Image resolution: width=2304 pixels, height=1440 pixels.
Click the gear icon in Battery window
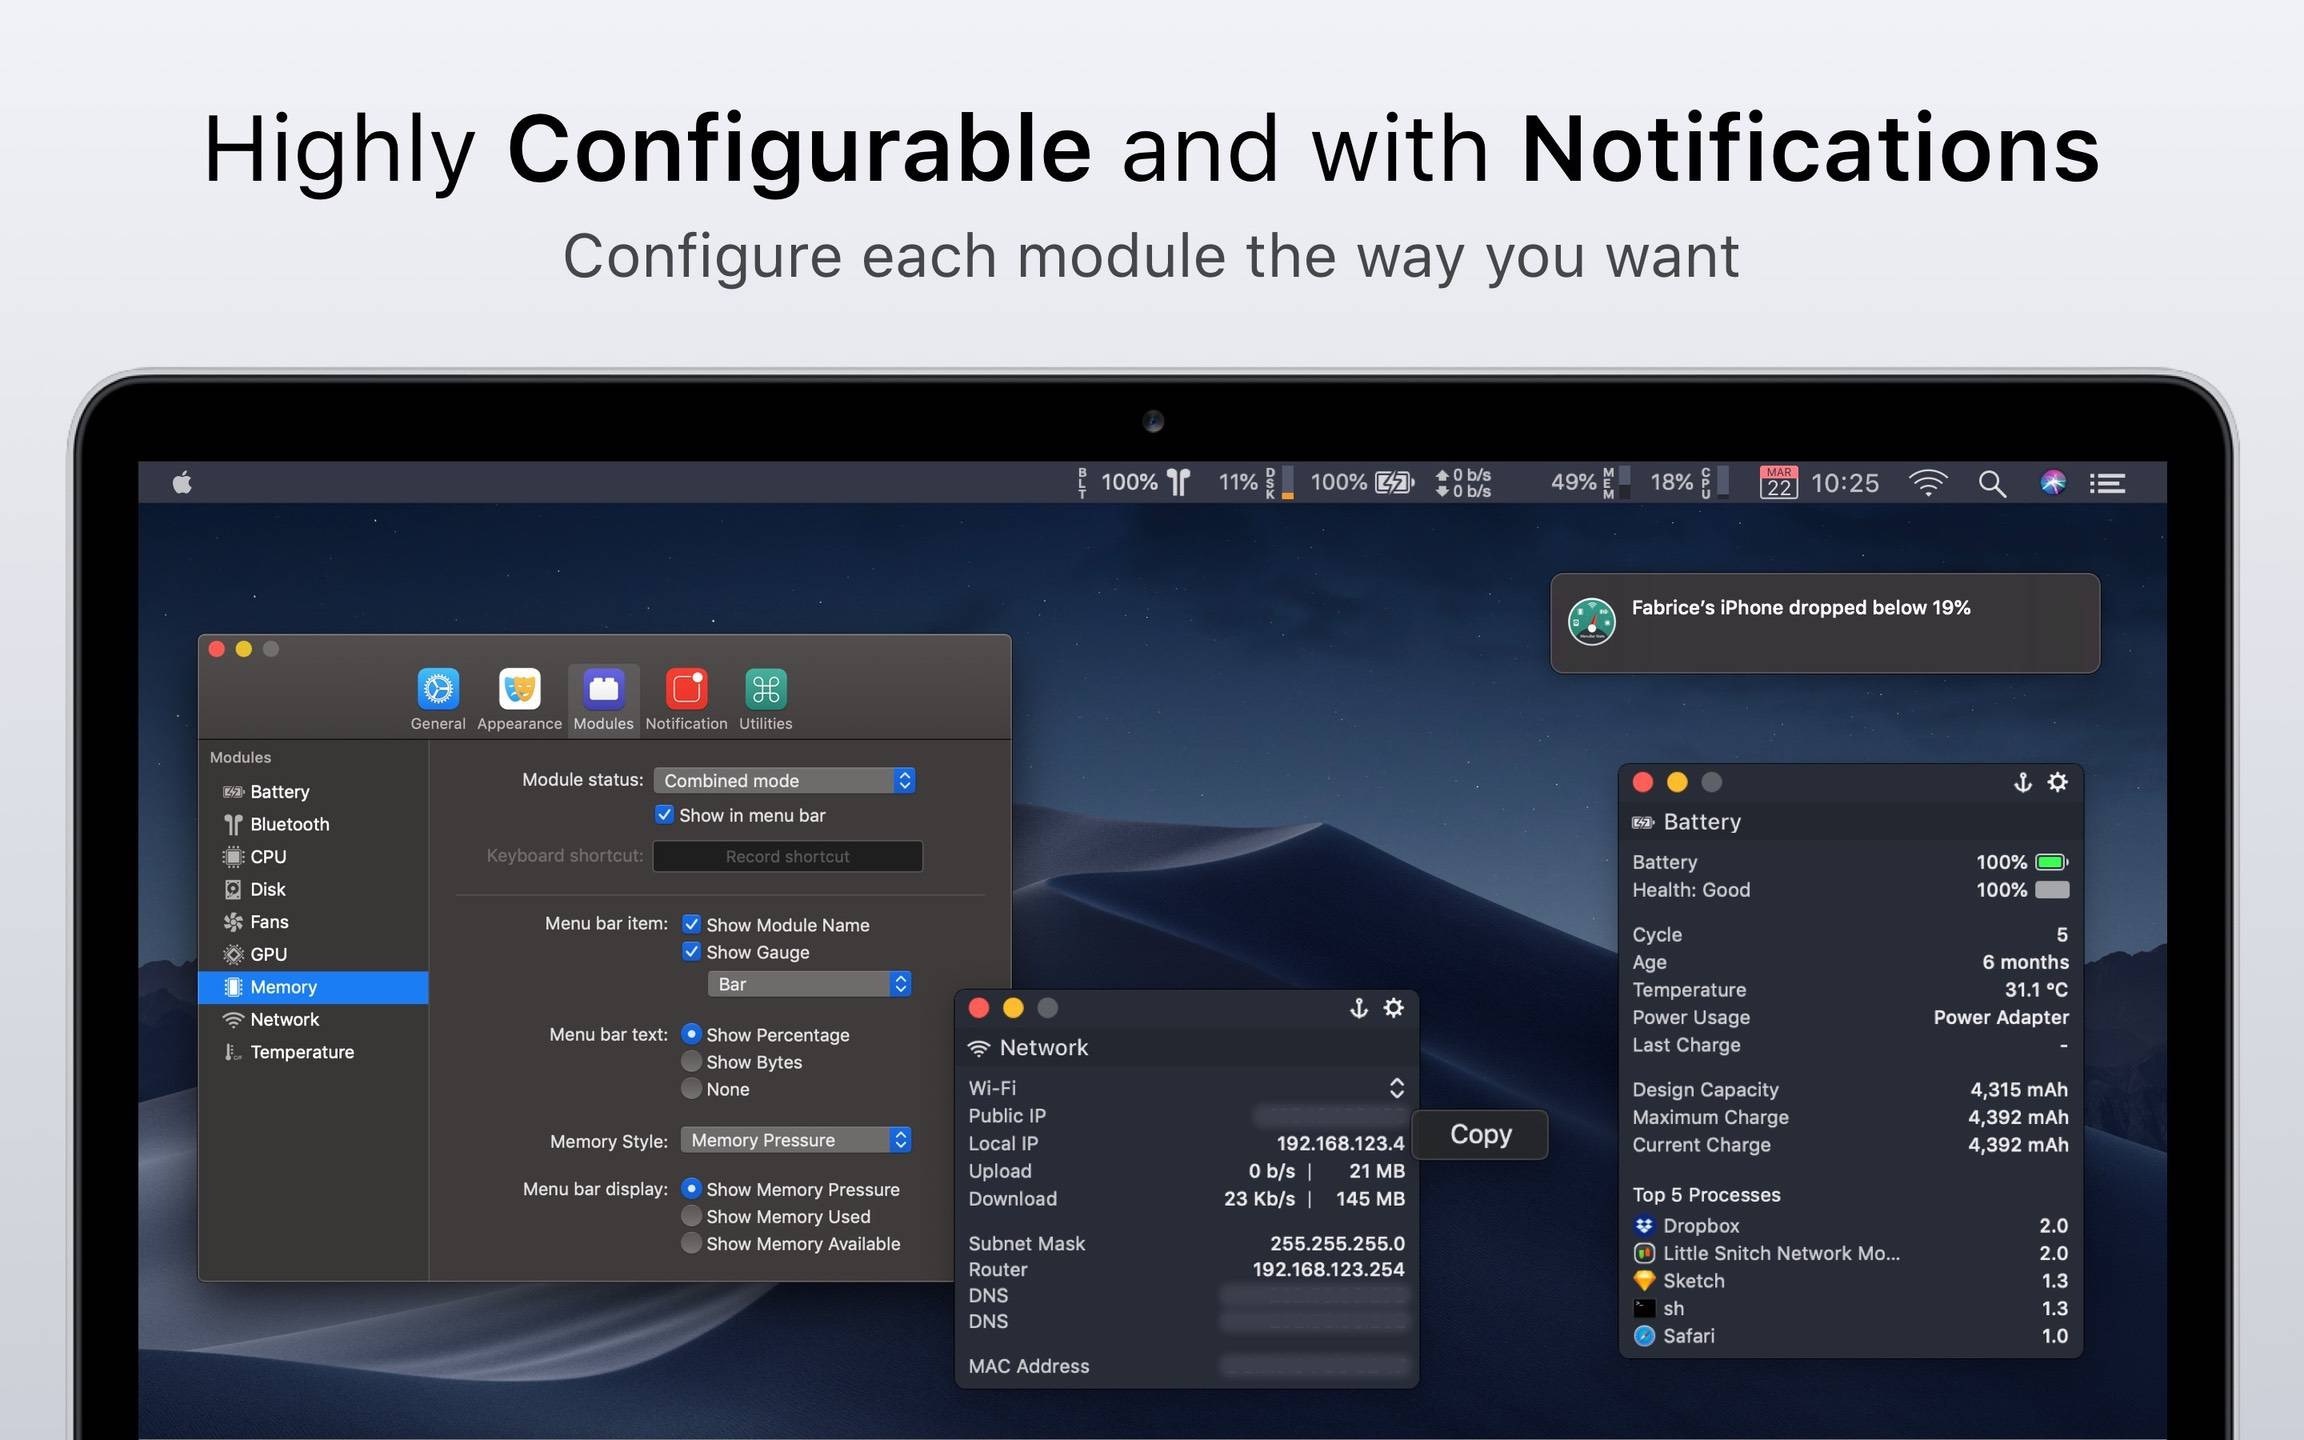[x=2057, y=782]
